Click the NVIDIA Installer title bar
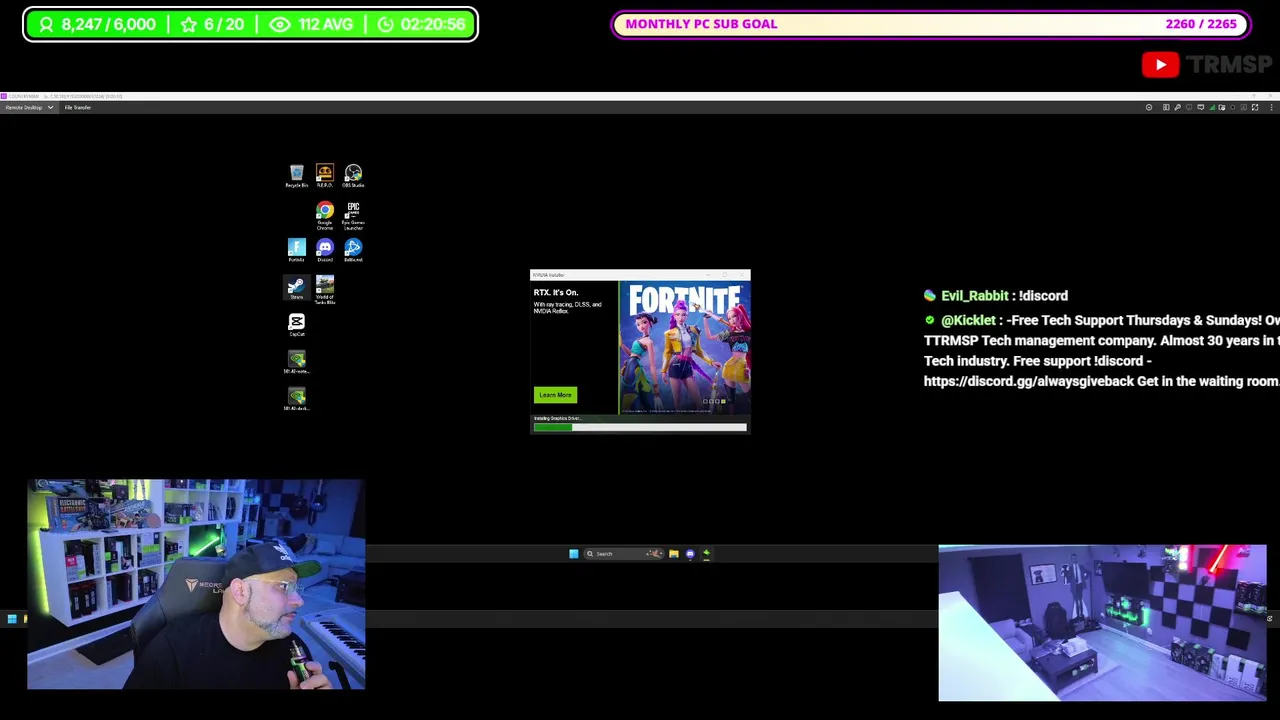Viewport: 1280px width, 720px height. tap(640, 274)
